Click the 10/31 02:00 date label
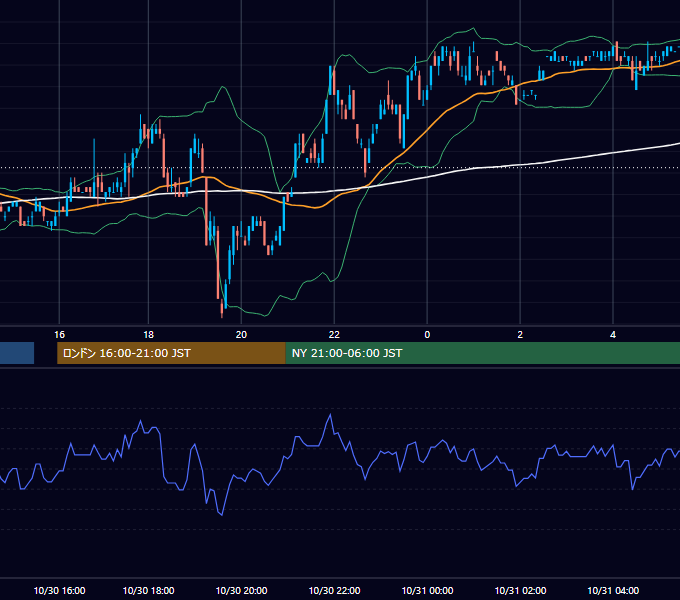 [x=520, y=590]
